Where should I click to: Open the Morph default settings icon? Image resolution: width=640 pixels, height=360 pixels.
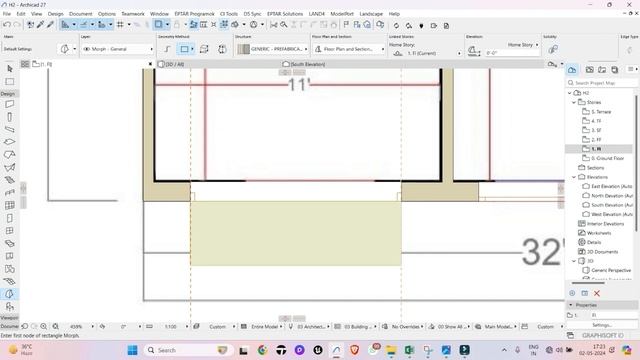pyautogui.click(x=64, y=49)
